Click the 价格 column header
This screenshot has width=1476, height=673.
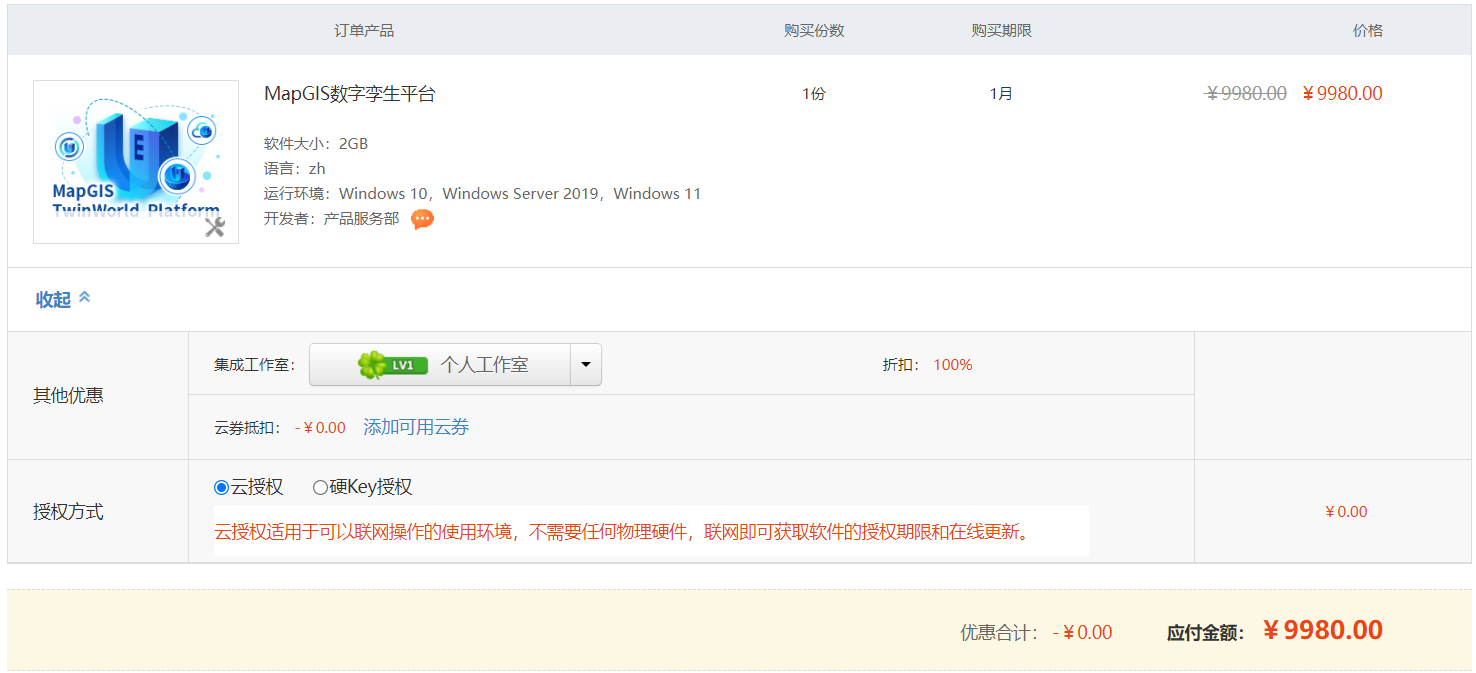1368,31
